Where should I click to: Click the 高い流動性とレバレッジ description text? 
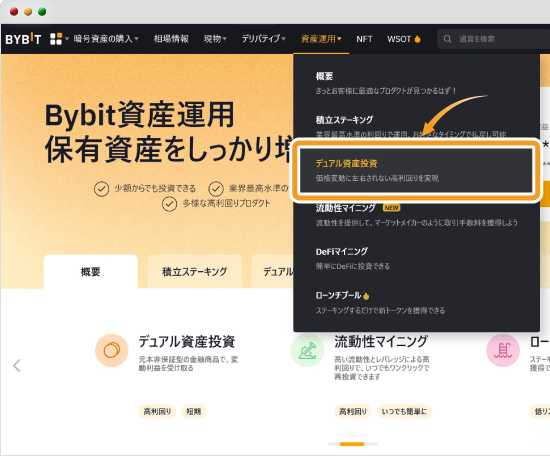point(382,368)
